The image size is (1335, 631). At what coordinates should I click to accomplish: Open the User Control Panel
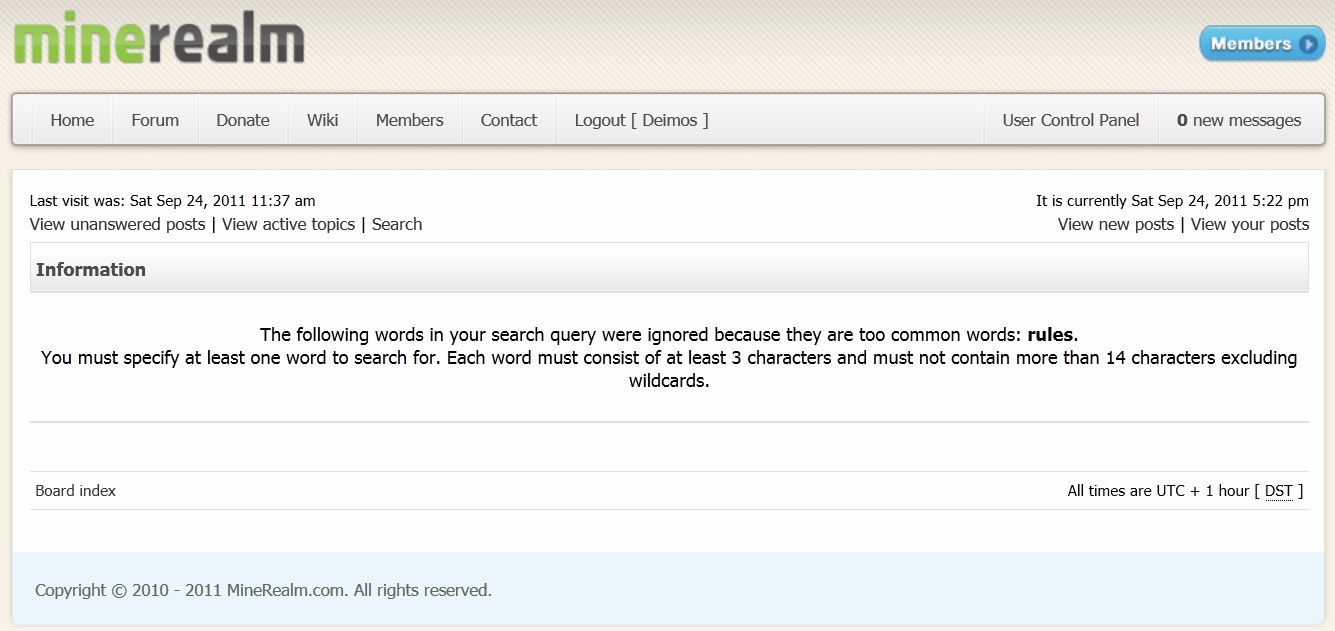click(x=1070, y=120)
